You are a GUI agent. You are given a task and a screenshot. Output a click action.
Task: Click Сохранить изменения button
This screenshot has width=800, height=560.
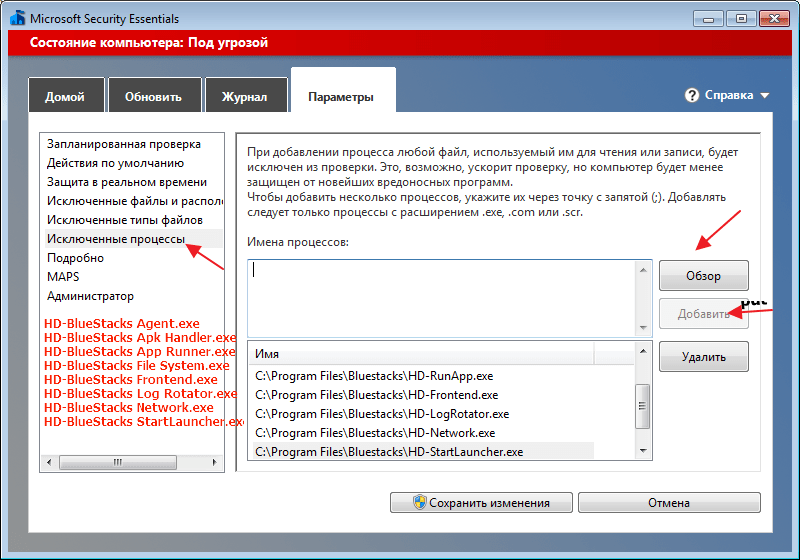click(481, 502)
